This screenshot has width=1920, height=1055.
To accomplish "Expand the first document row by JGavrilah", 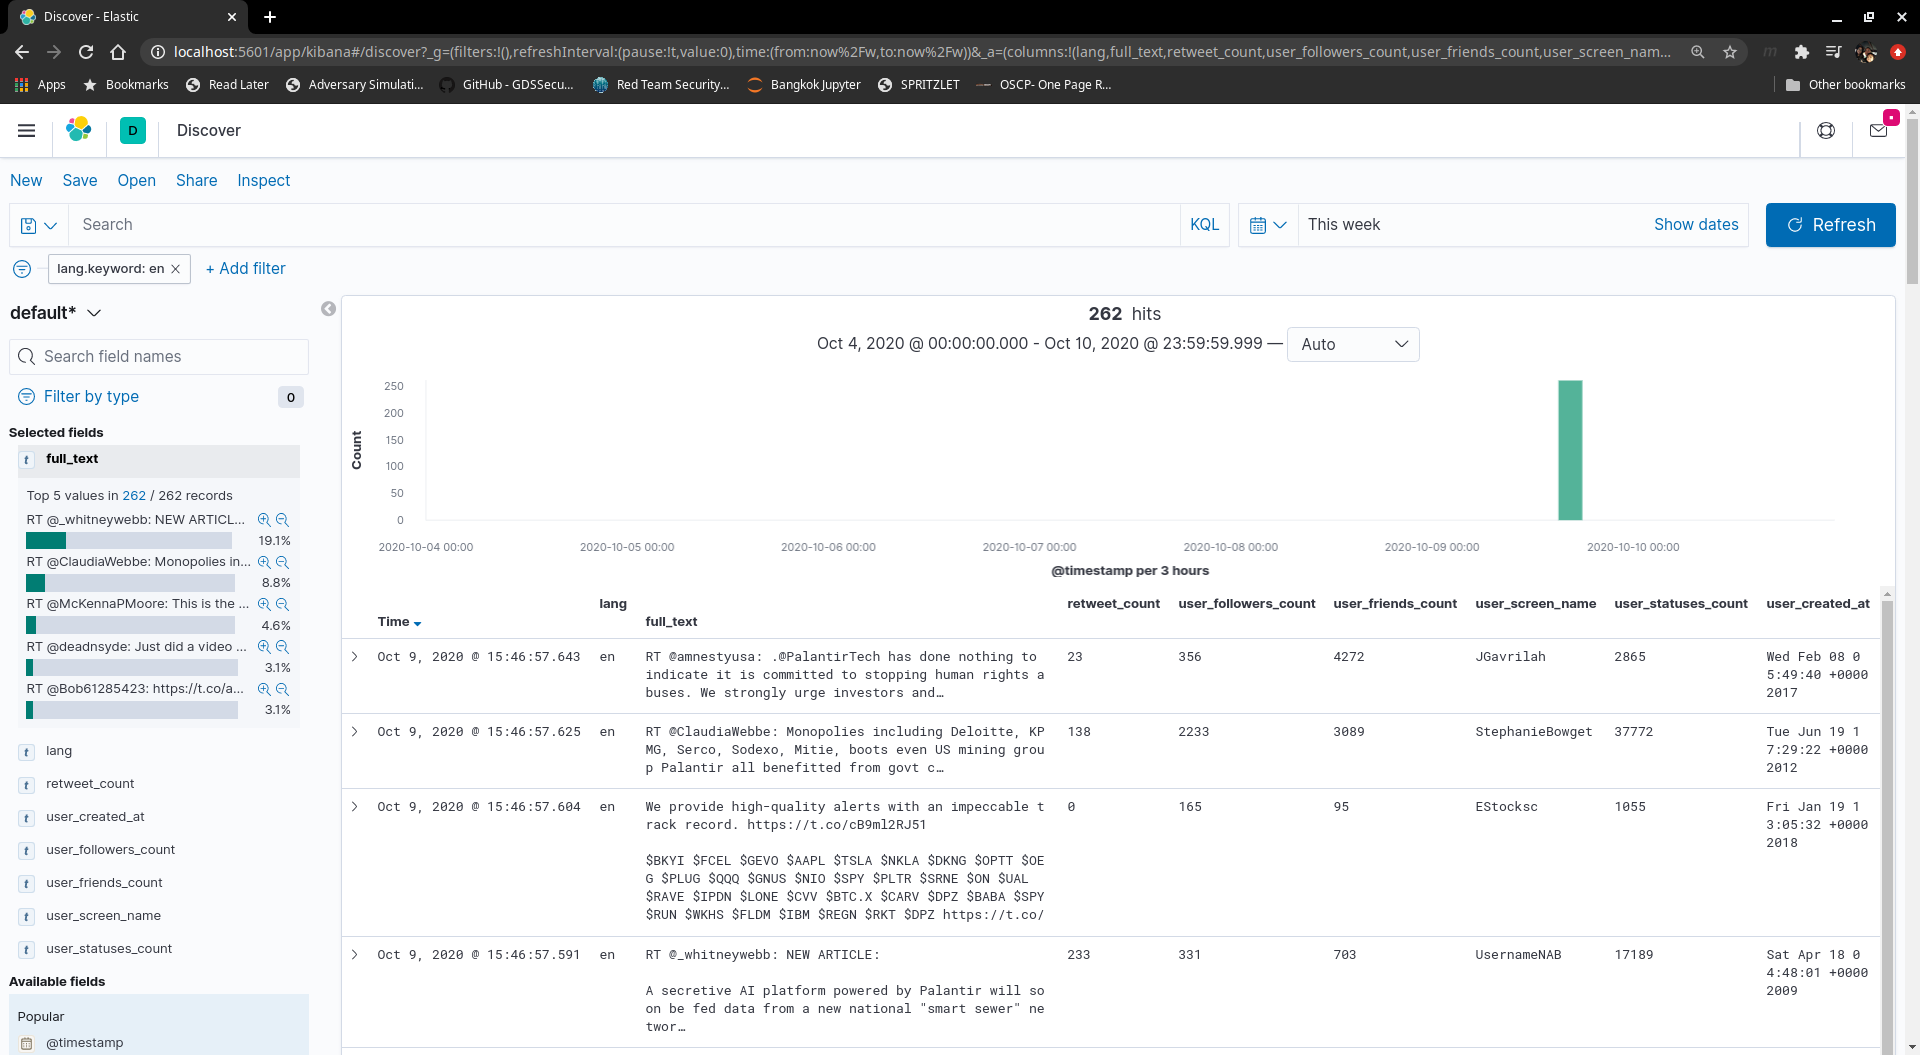I will pyautogui.click(x=354, y=657).
